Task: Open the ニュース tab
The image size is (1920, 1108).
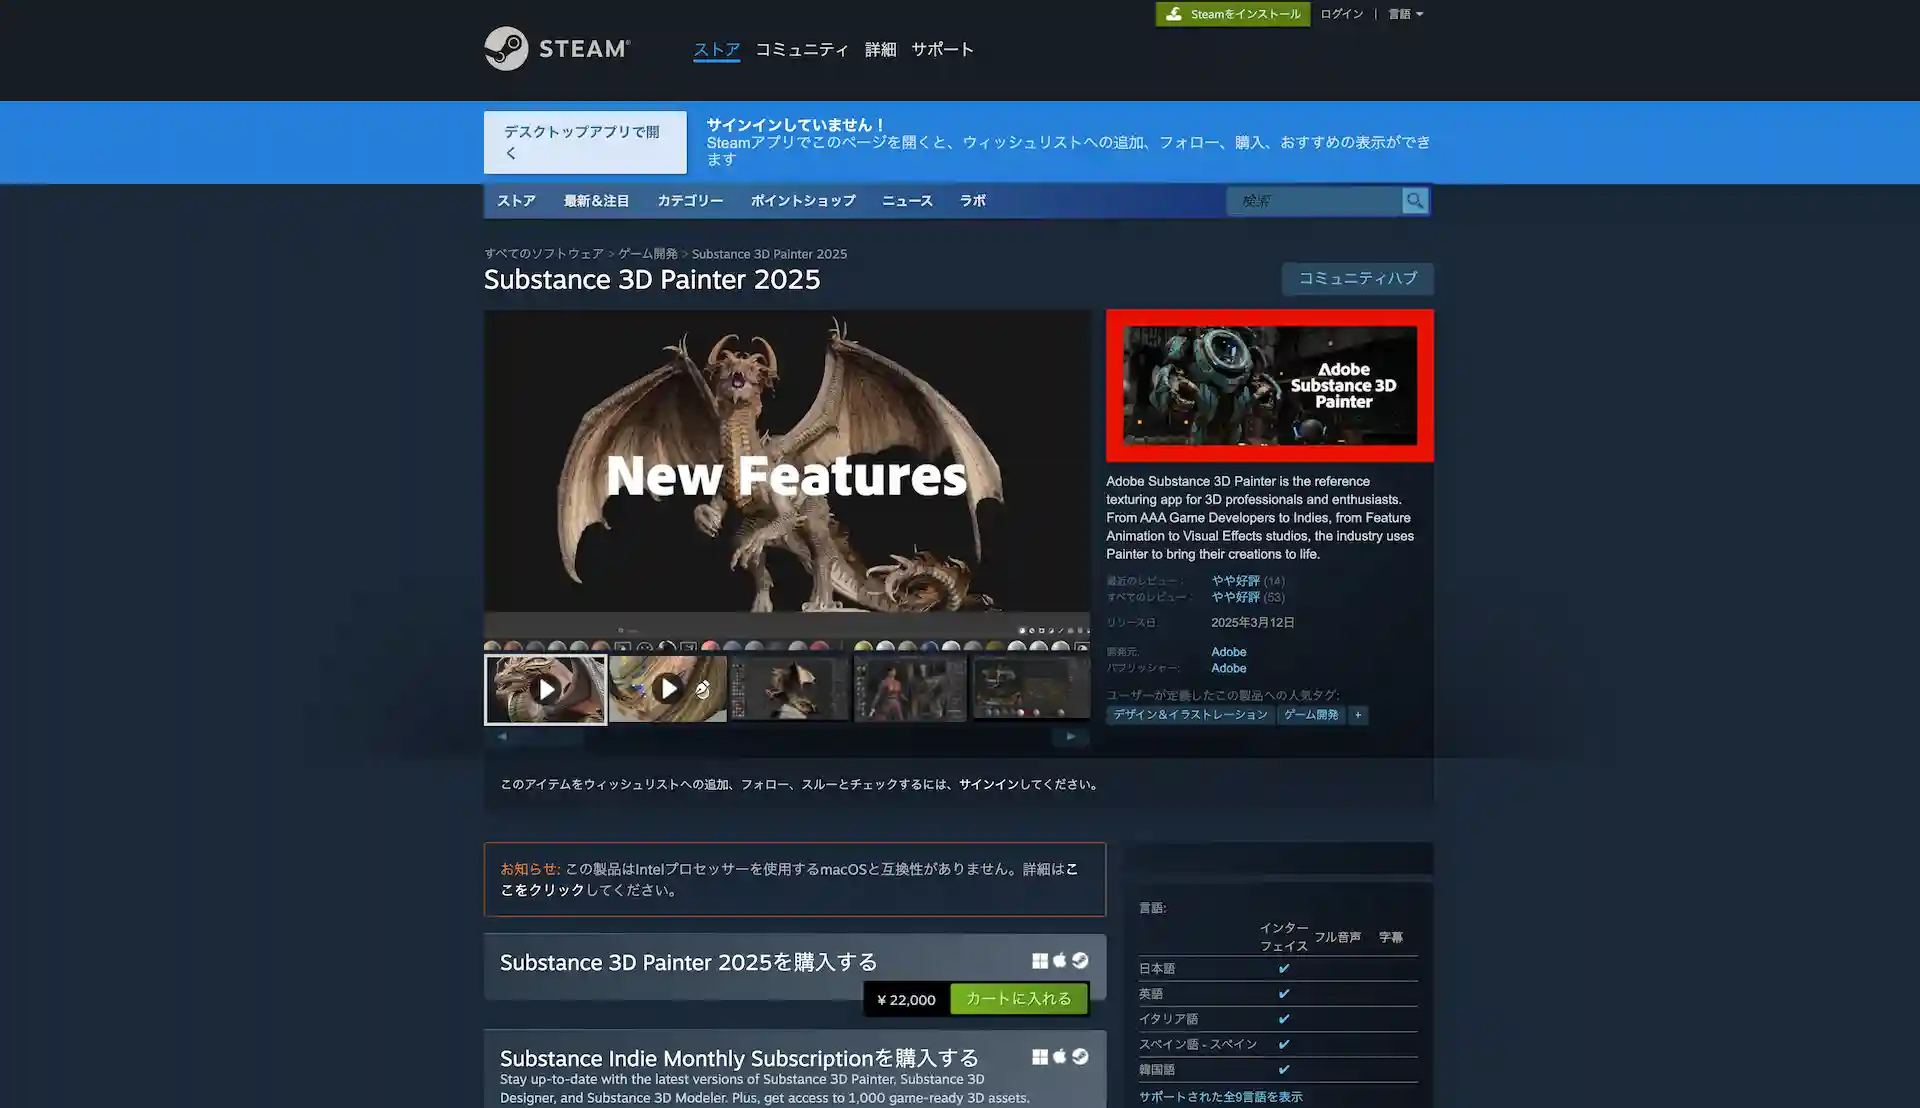Action: tap(907, 201)
